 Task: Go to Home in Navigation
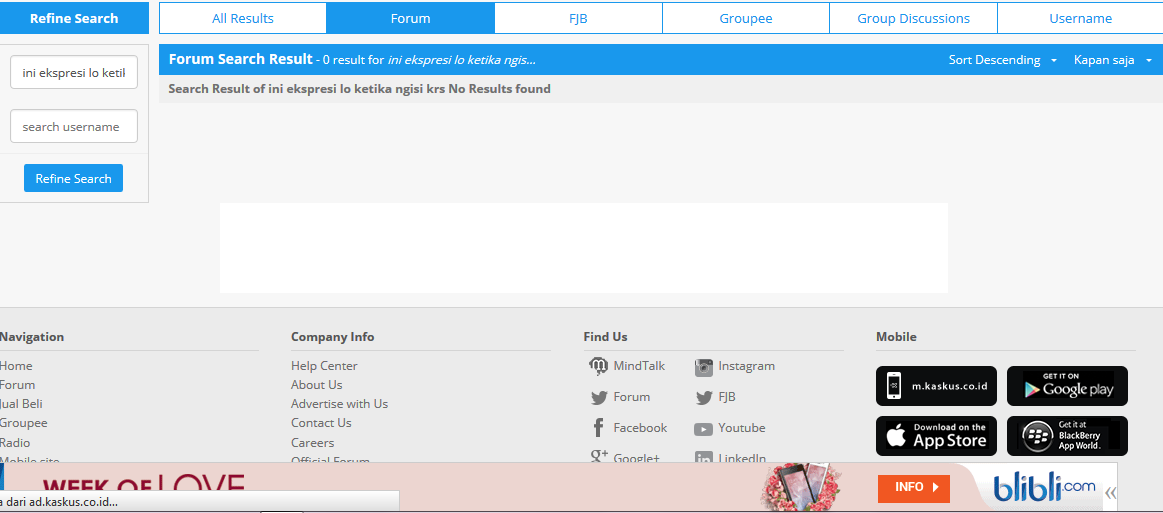[16, 365]
